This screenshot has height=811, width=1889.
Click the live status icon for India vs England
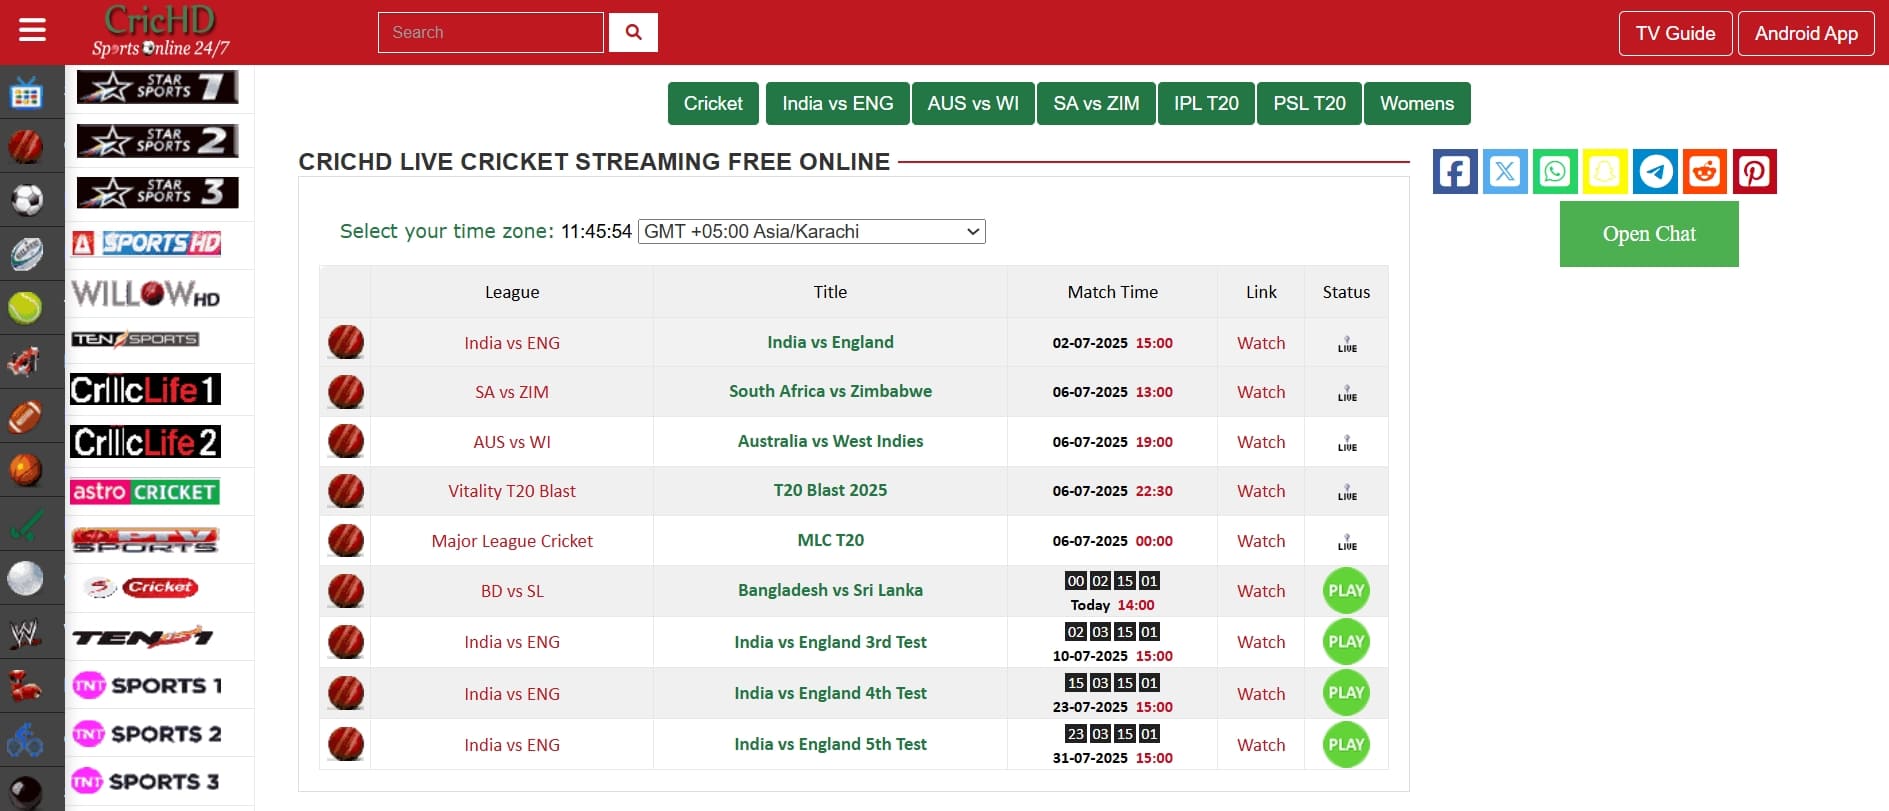click(1347, 344)
